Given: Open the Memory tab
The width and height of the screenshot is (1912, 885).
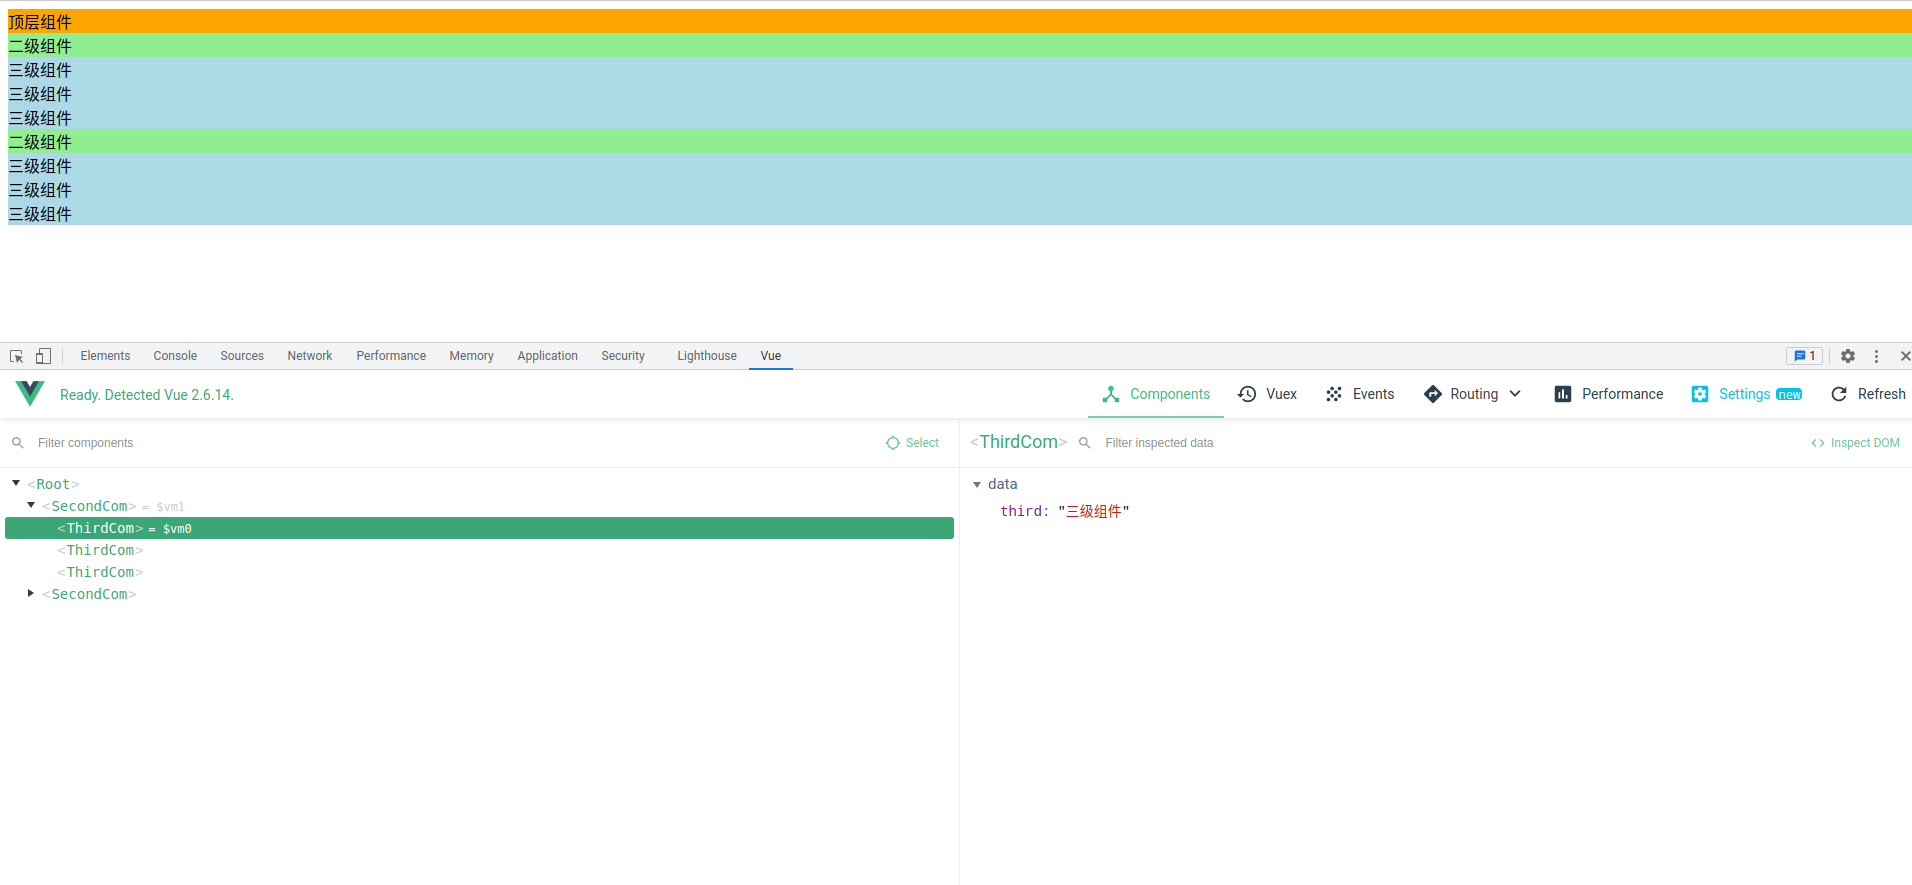Looking at the screenshot, I should pyautogui.click(x=471, y=356).
